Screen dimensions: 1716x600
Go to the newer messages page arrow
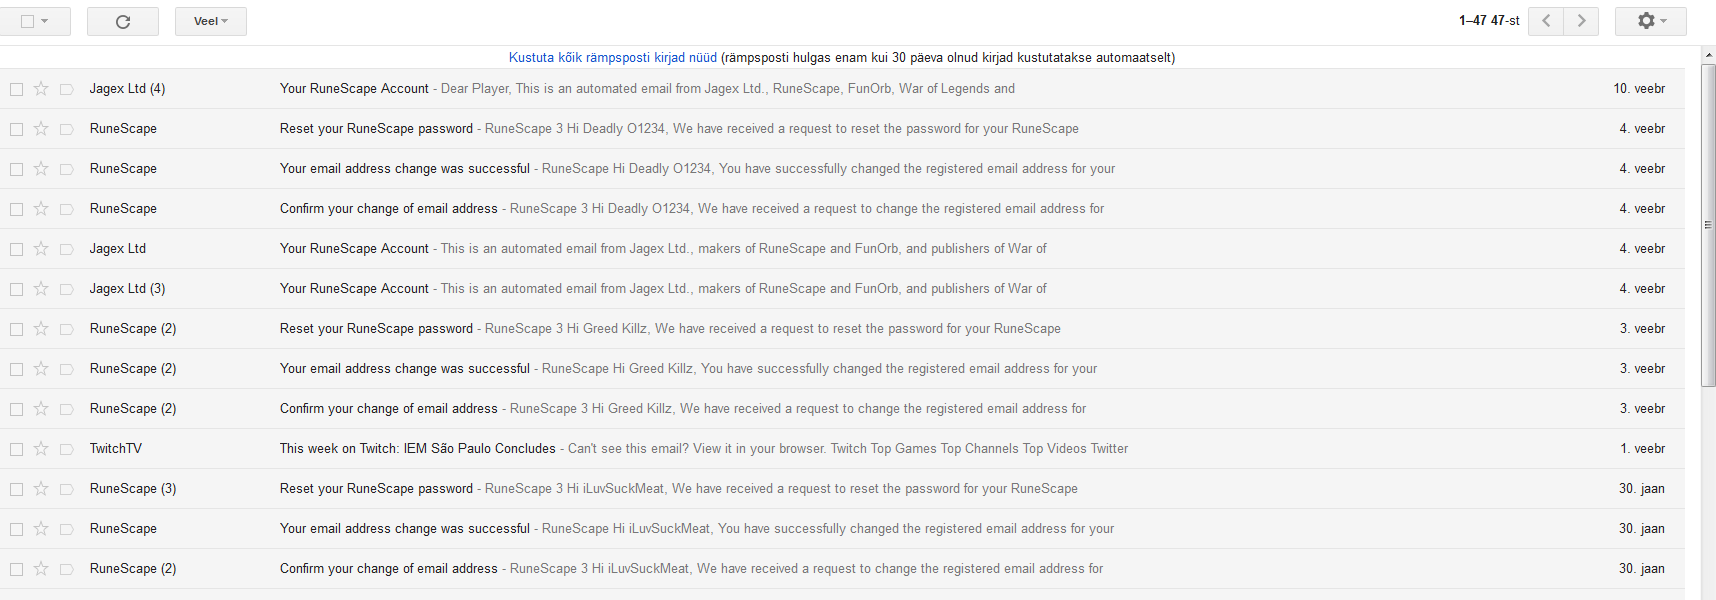tap(1546, 21)
